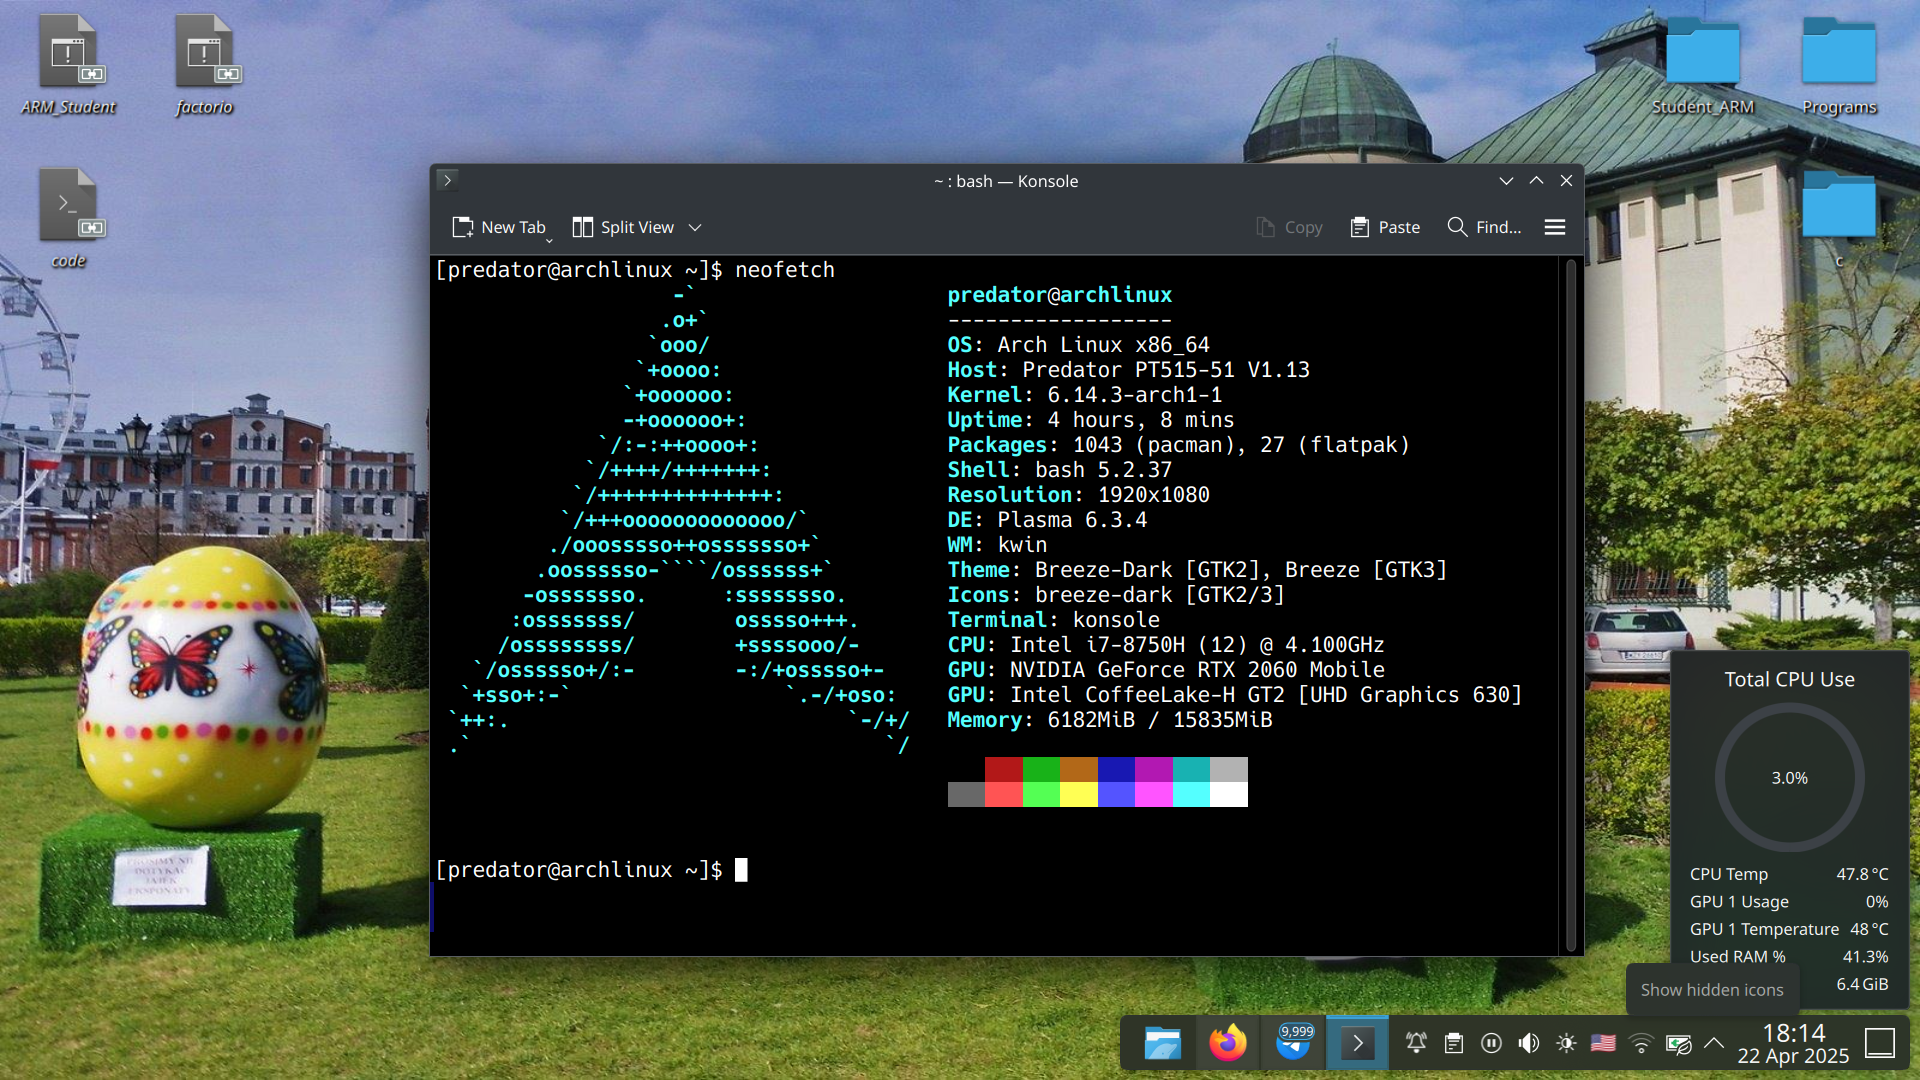Click the Copy button in Konsole toolbar
Screen dimensions: 1920x1080
point(1289,227)
